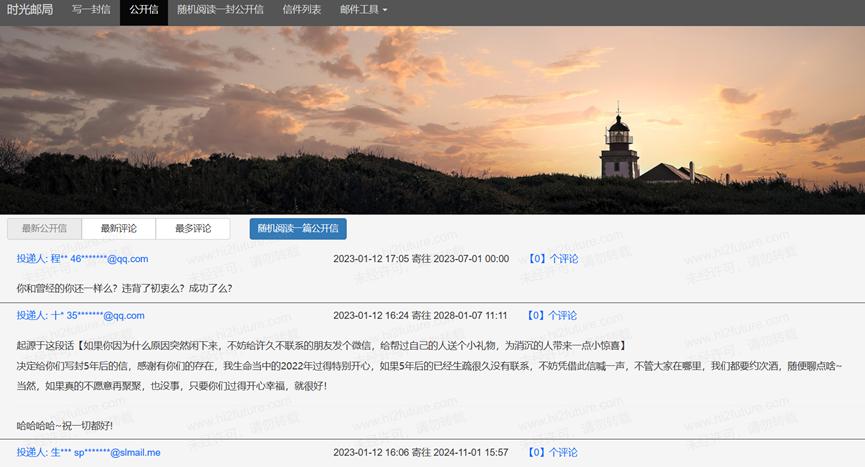
Task: Open comments link of the 2023-07-01 letter
Action: [x=553, y=259]
